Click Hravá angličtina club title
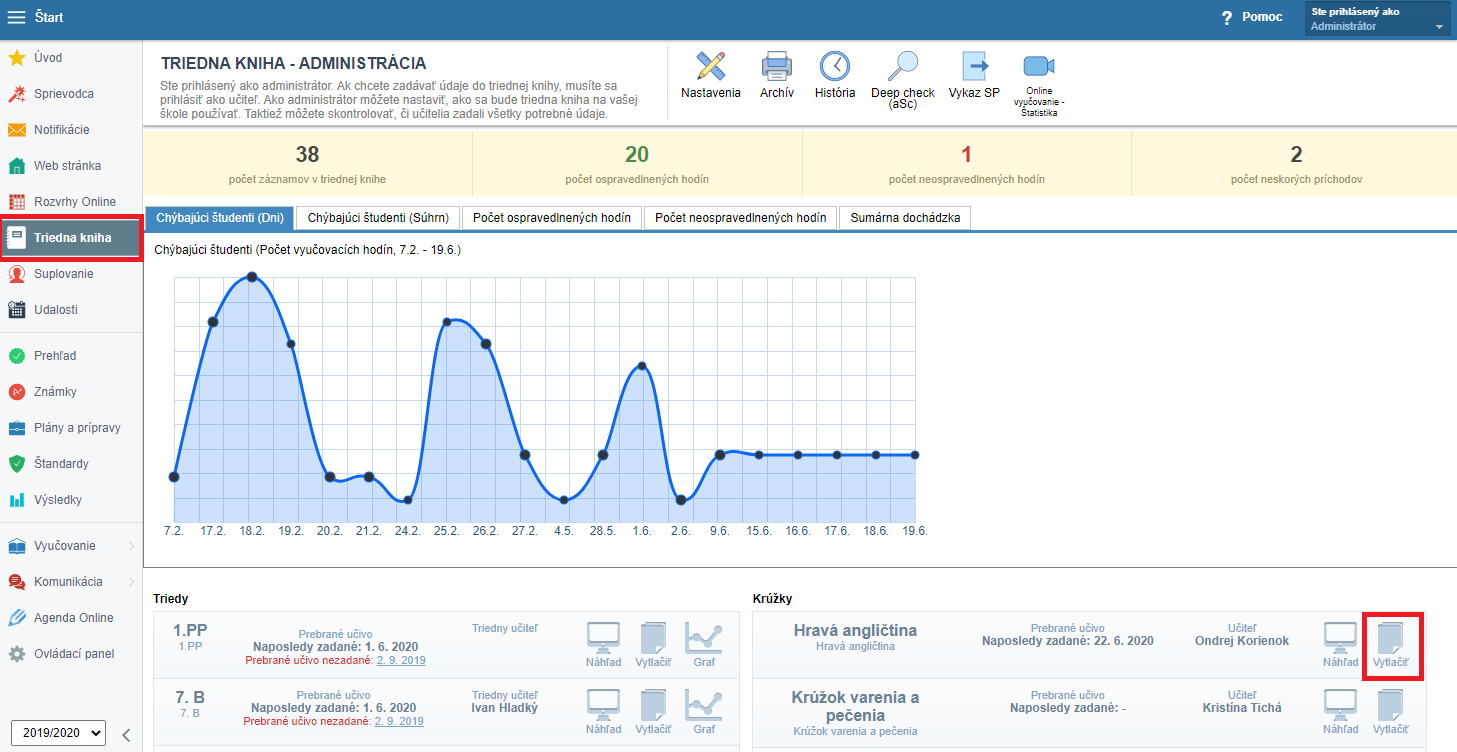1457x752 pixels. click(855, 631)
